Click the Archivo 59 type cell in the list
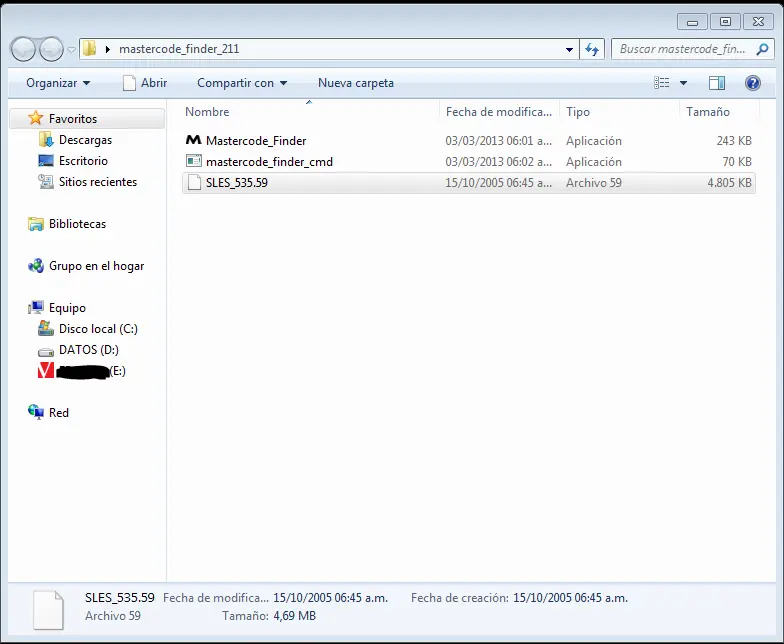The image size is (784, 644). [594, 183]
